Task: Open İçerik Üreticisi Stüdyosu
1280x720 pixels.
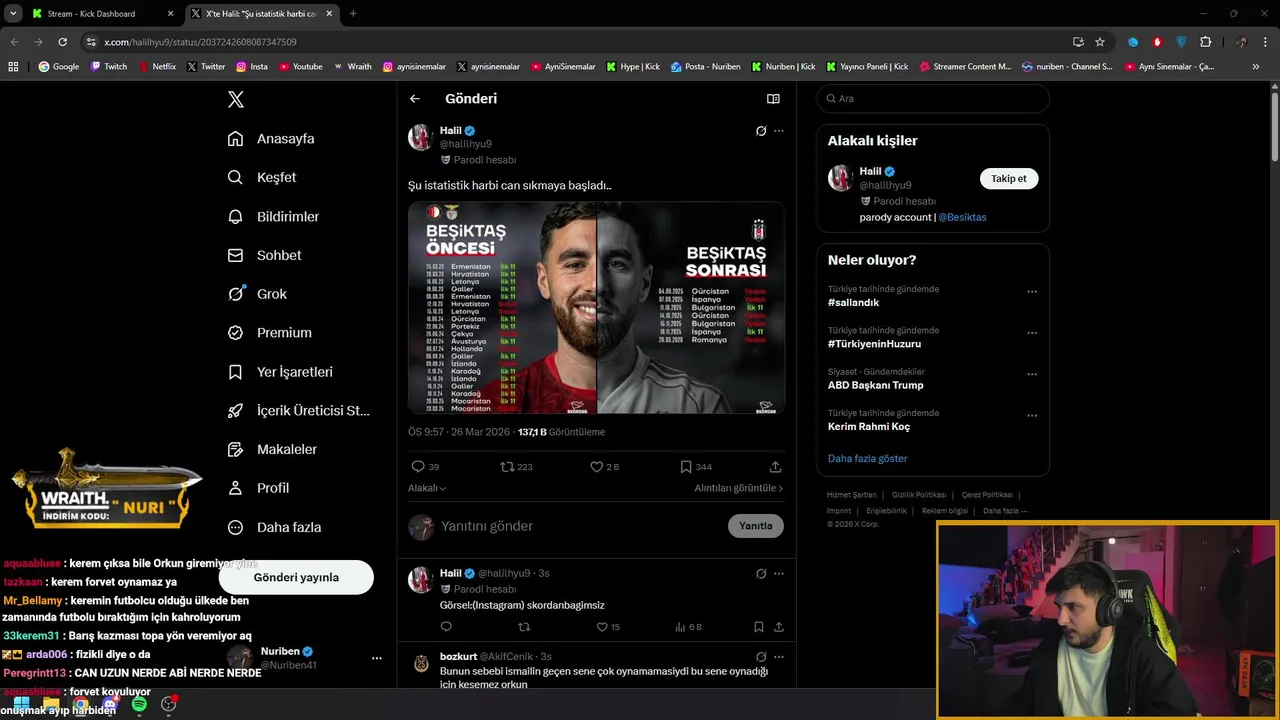Action: [298, 411]
